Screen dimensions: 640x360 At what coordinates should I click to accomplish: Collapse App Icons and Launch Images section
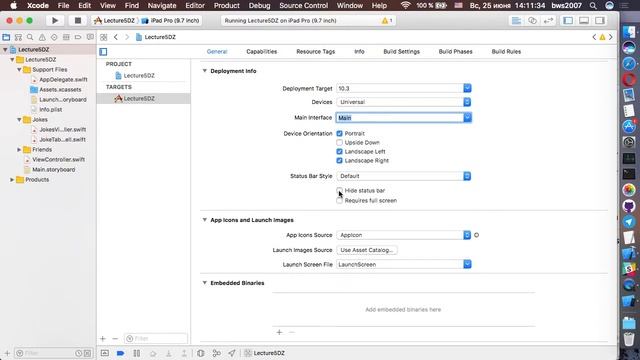(x=204, y=220)
